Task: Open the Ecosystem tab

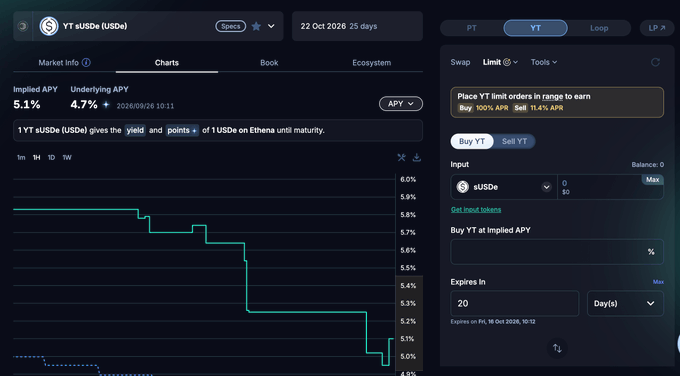Action: 371,63
